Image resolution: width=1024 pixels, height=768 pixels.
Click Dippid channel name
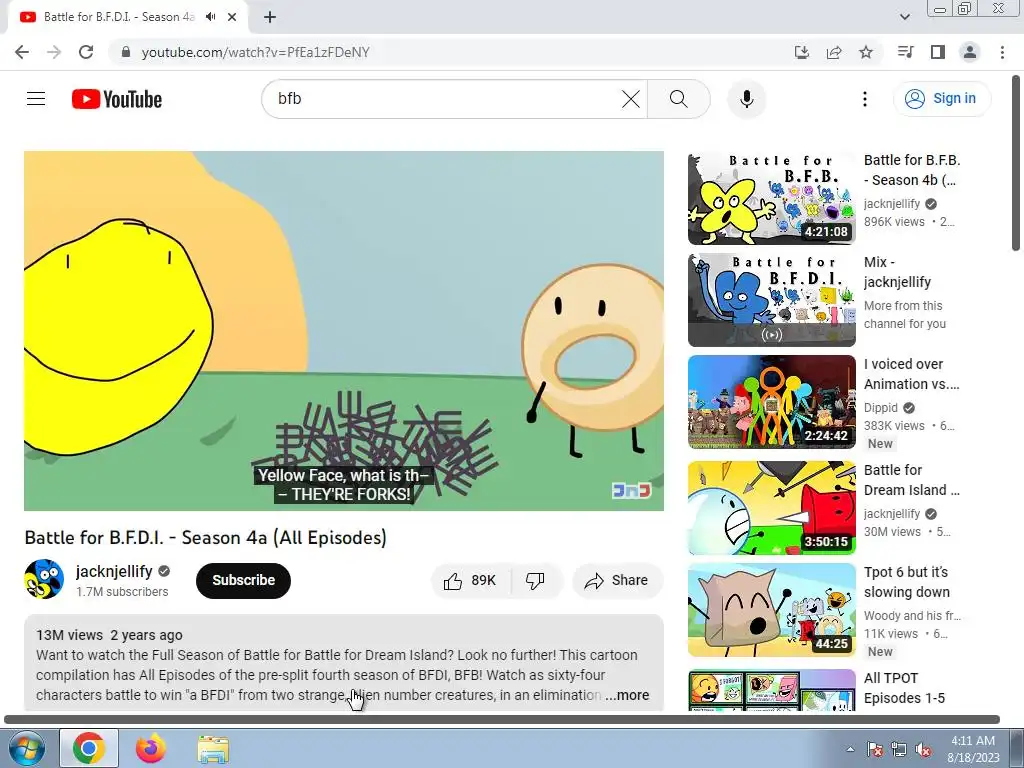(881, 408)
